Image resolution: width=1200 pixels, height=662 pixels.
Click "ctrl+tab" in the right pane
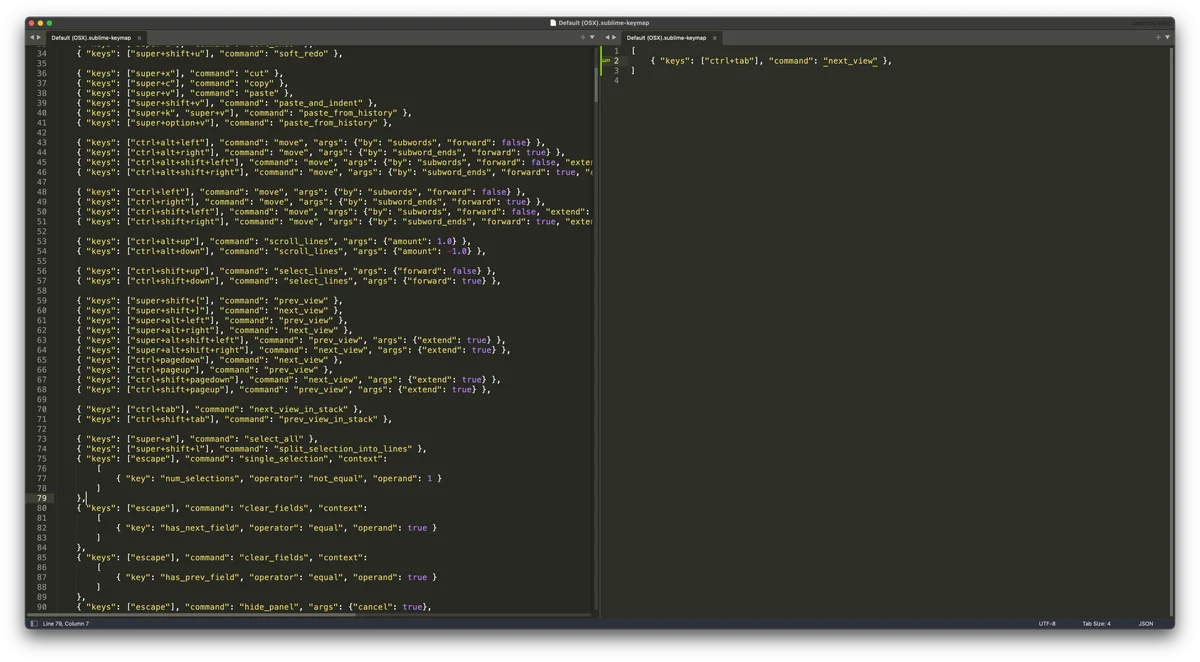pos(730,61)
